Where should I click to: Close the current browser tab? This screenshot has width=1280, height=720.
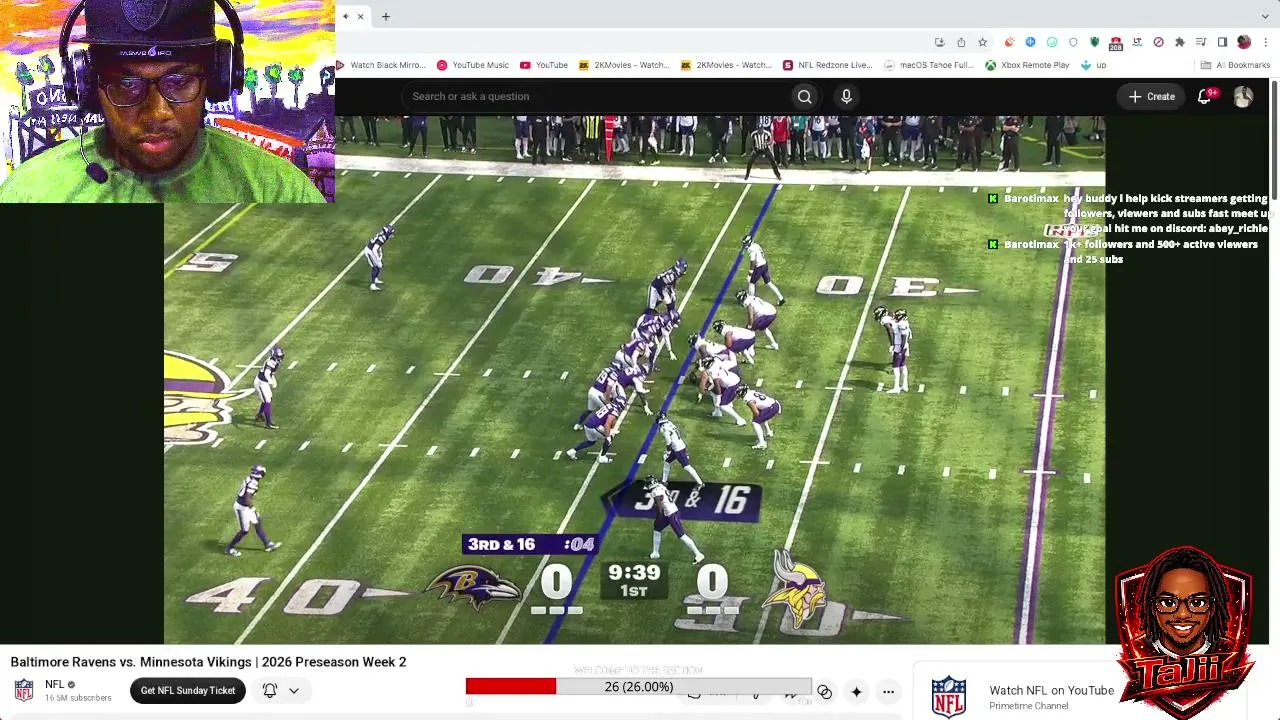[361, 16]
